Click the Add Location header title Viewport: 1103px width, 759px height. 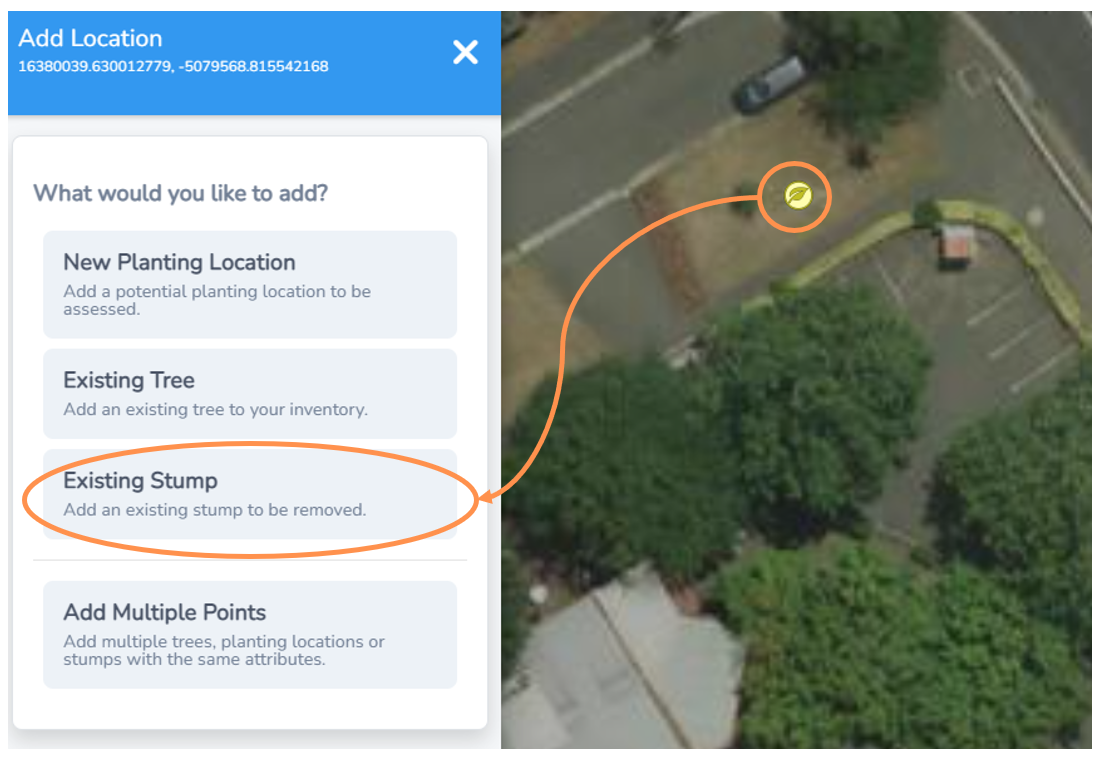90,38
